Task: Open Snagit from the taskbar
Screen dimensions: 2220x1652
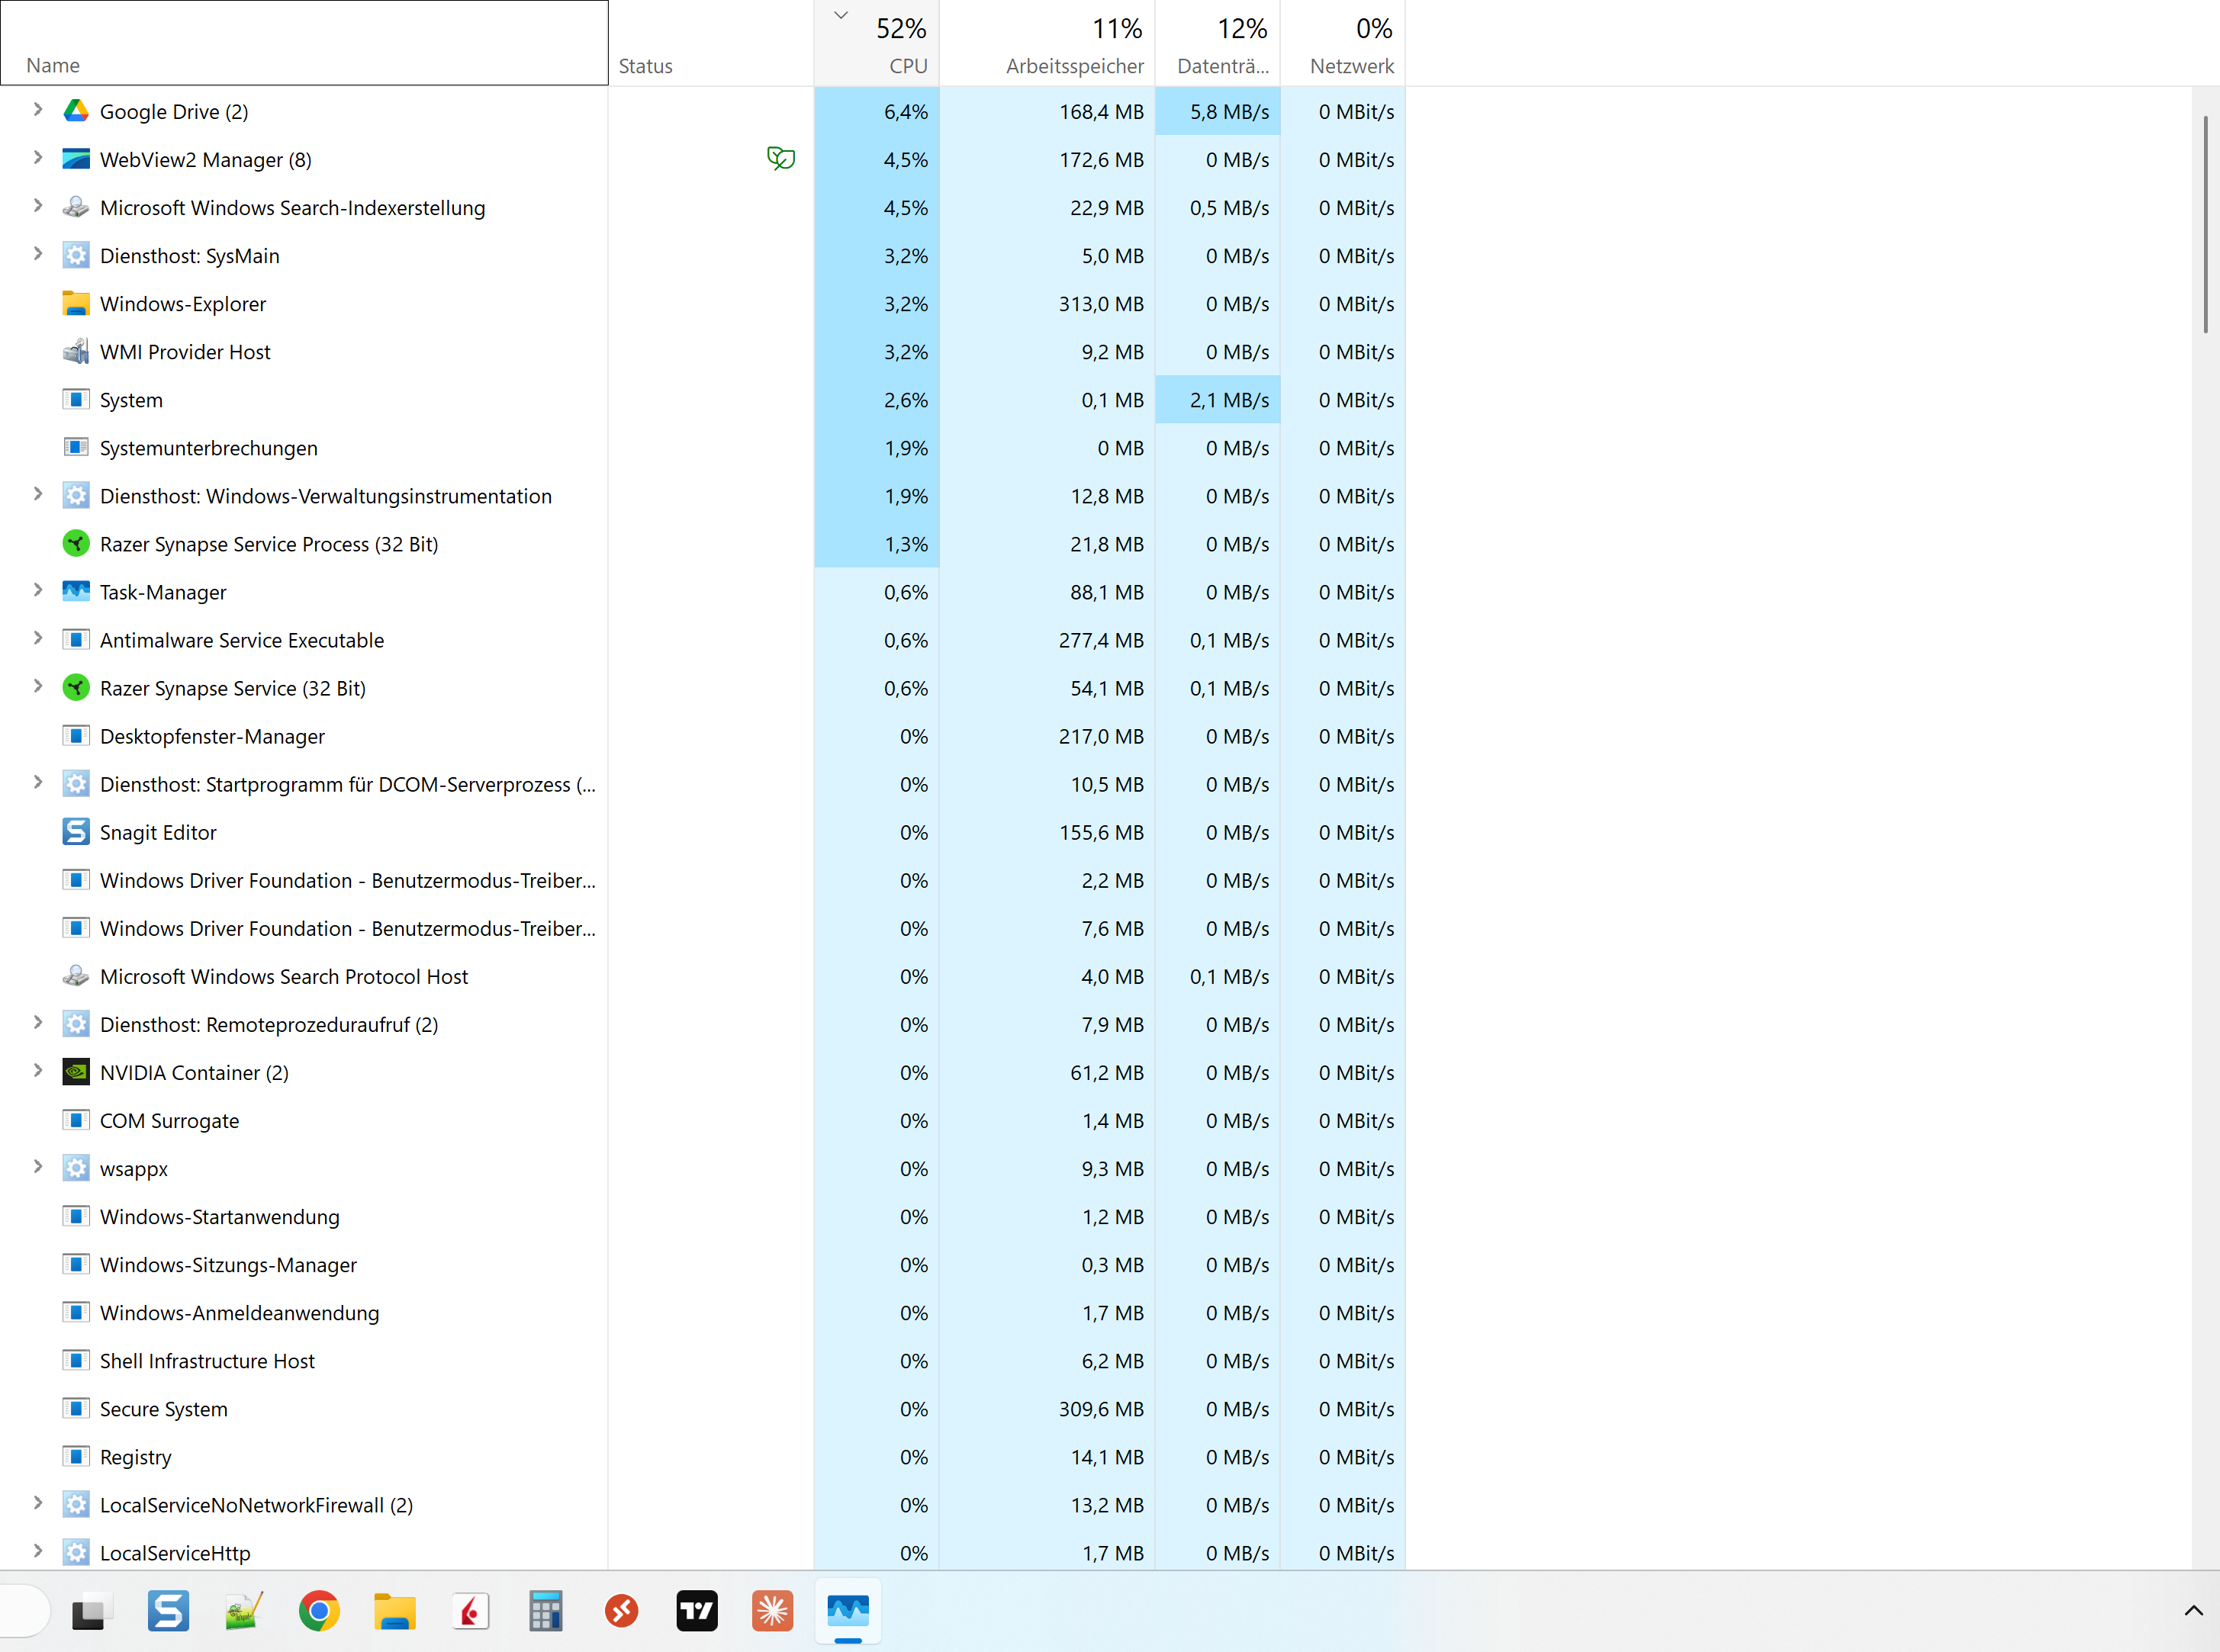Action: click(168, 1611)
